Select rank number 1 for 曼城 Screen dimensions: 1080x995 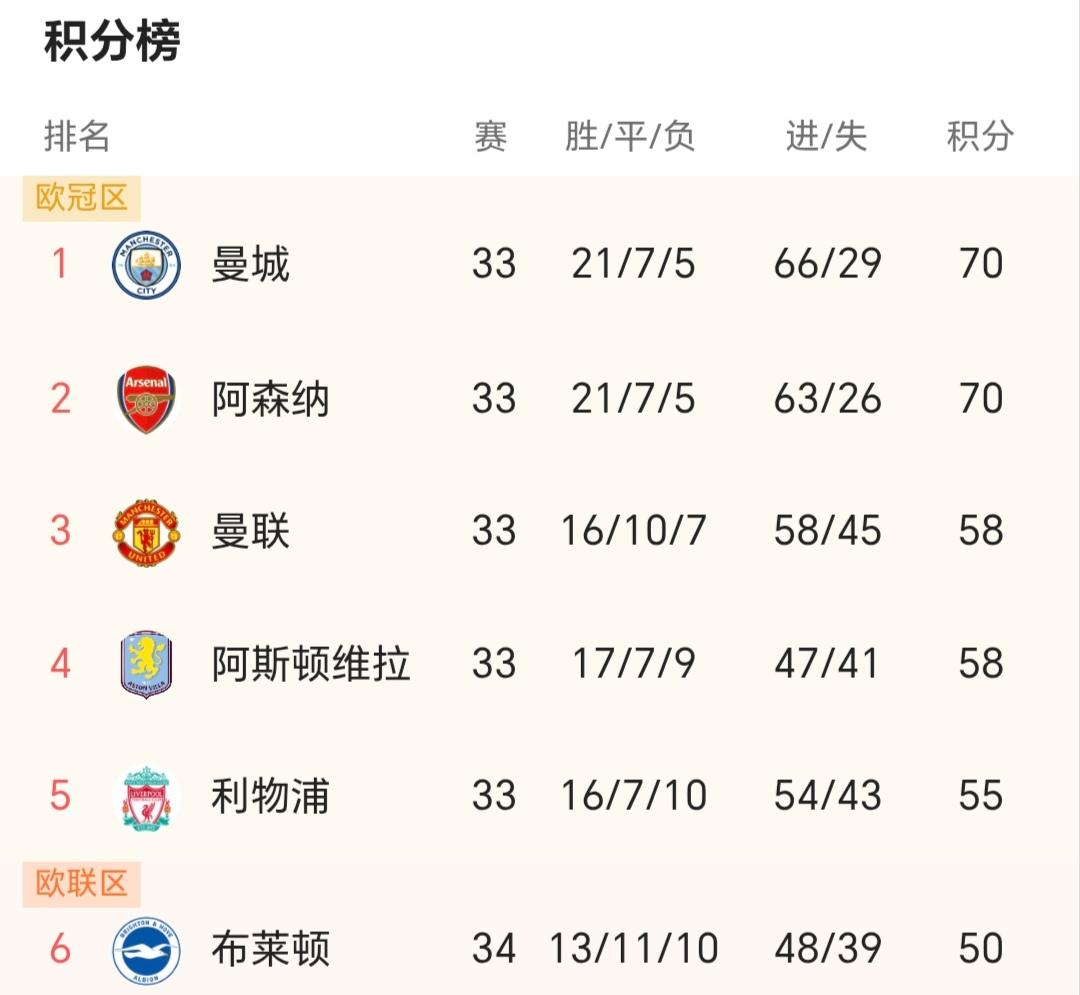[x=57, y=262]
